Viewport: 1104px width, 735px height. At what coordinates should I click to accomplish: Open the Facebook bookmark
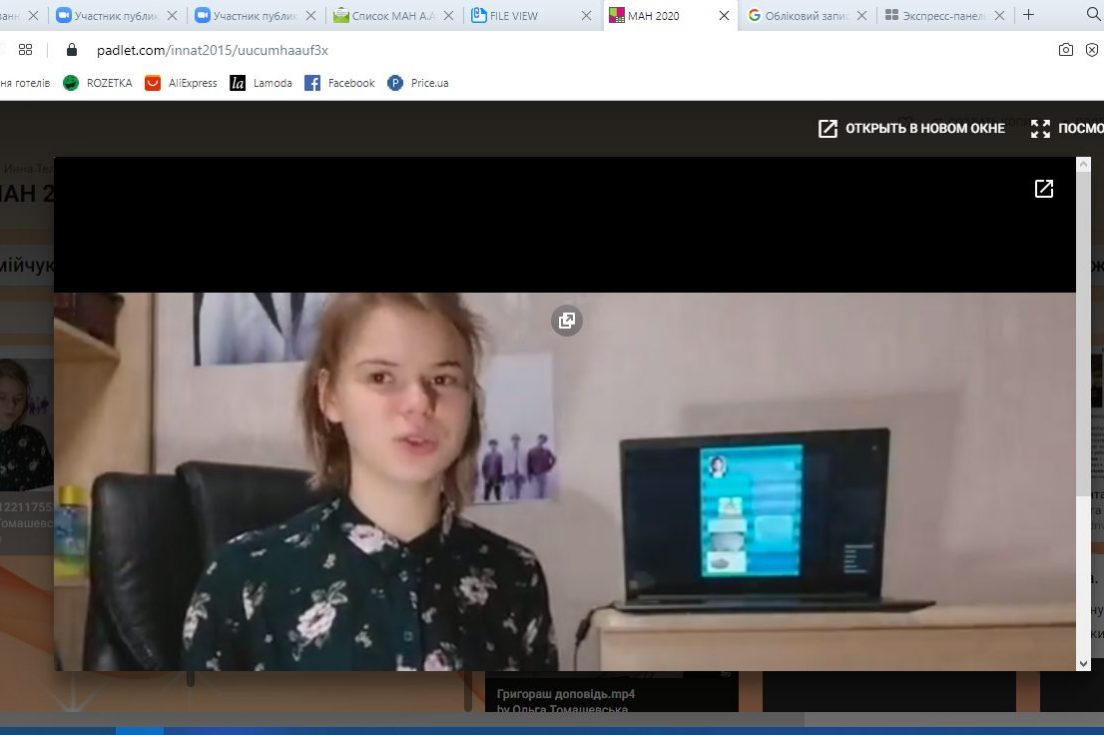tap(340, 83)
